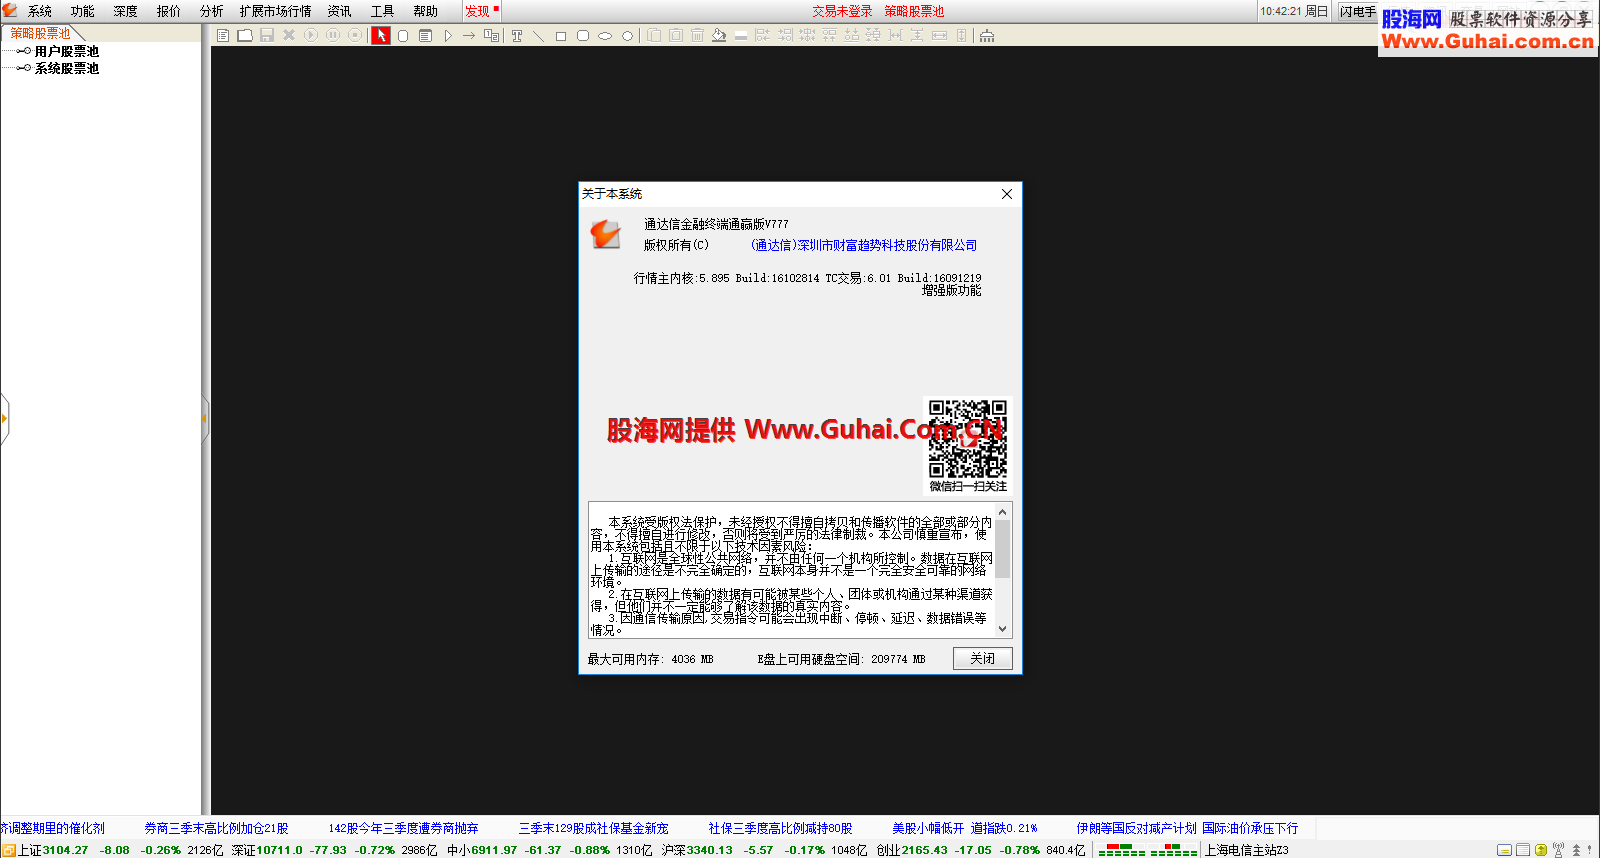The width and height of the screenshot is (1600, 858).
Task: Click 中小 index value 6911.97
Action: 494,850
